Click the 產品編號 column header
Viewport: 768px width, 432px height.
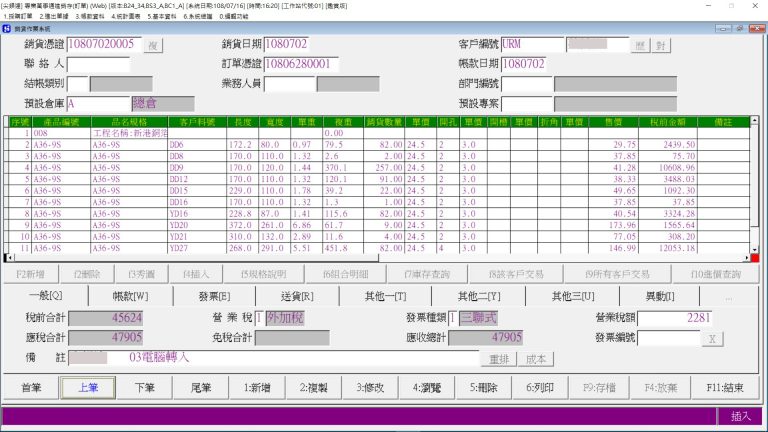[x=61, y=122]
